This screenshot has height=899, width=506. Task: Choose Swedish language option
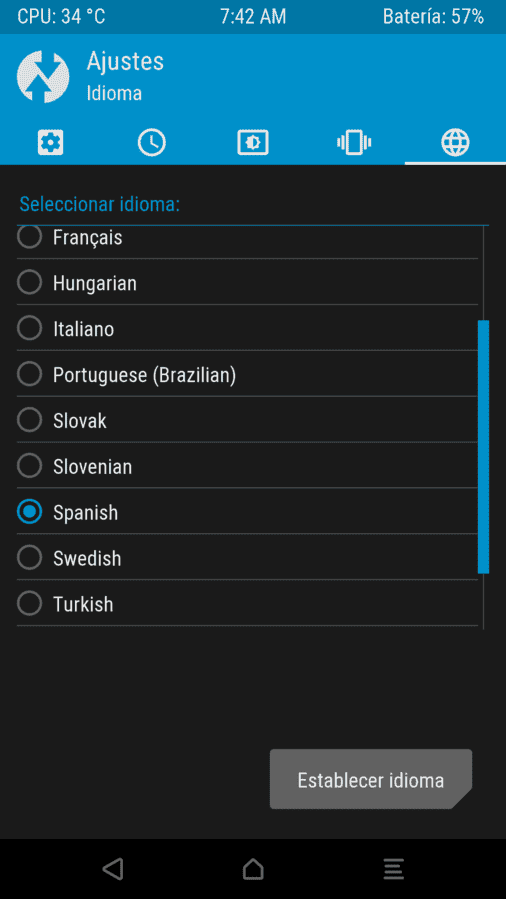[x=247, y=557]
